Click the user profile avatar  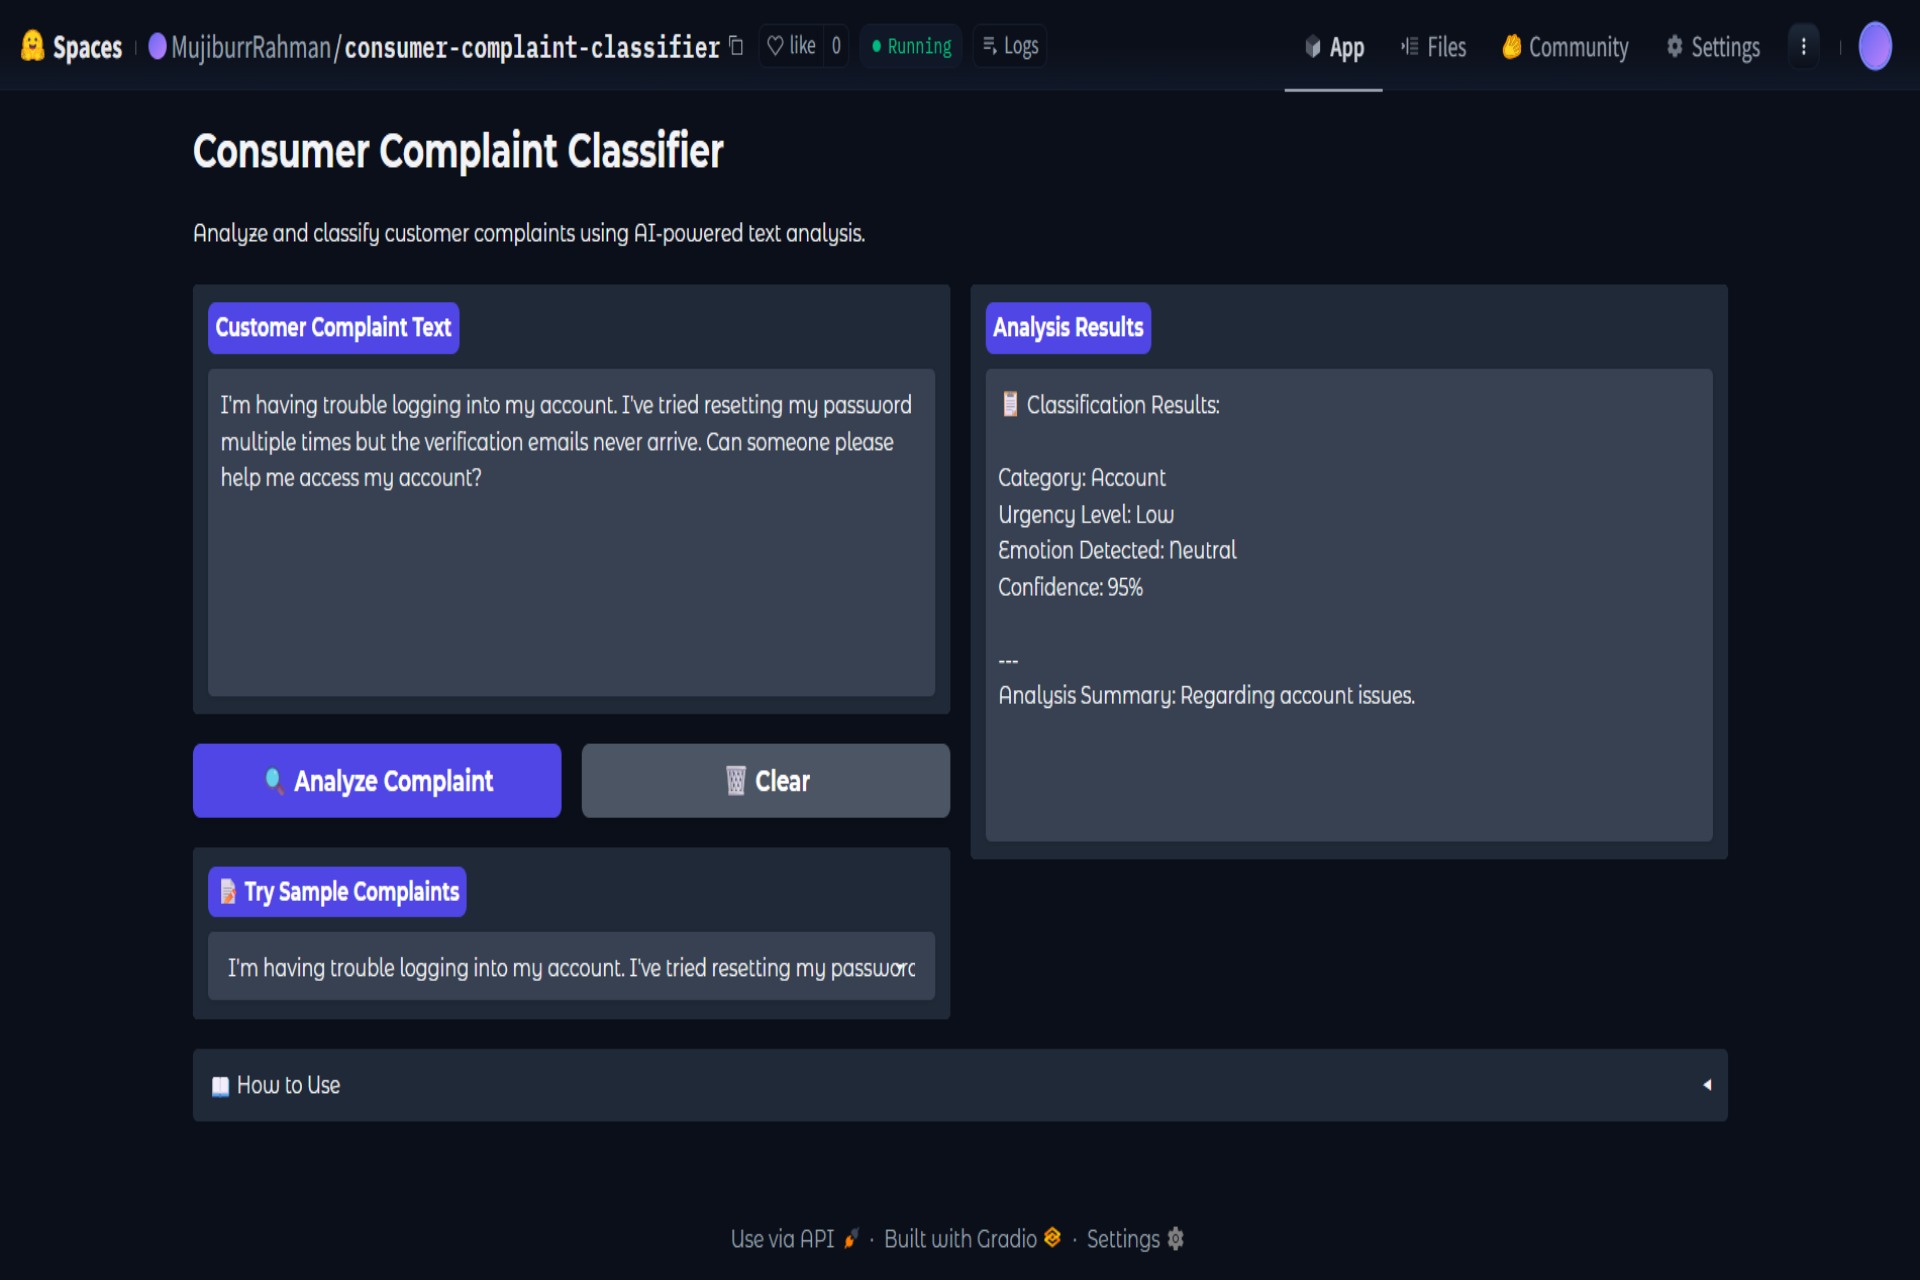pyautogui.click(x=1874, y=46)
